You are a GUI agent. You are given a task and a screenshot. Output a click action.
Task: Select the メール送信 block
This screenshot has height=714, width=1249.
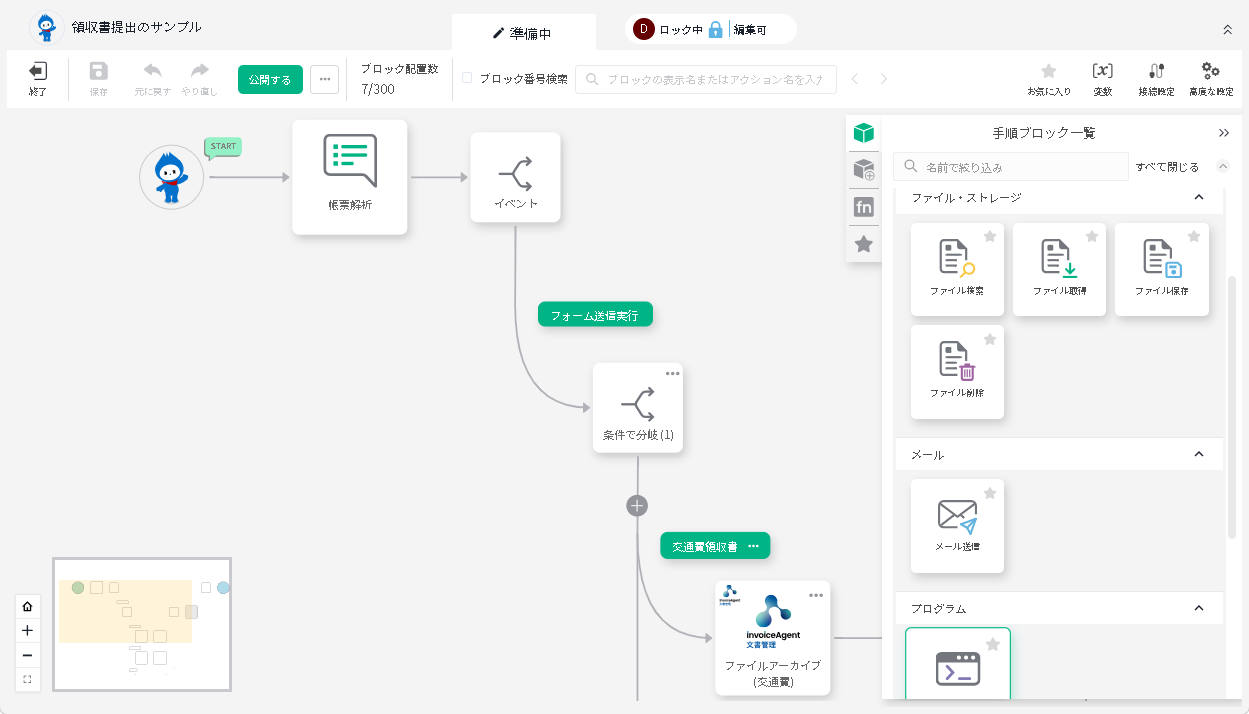coord(957,524)
